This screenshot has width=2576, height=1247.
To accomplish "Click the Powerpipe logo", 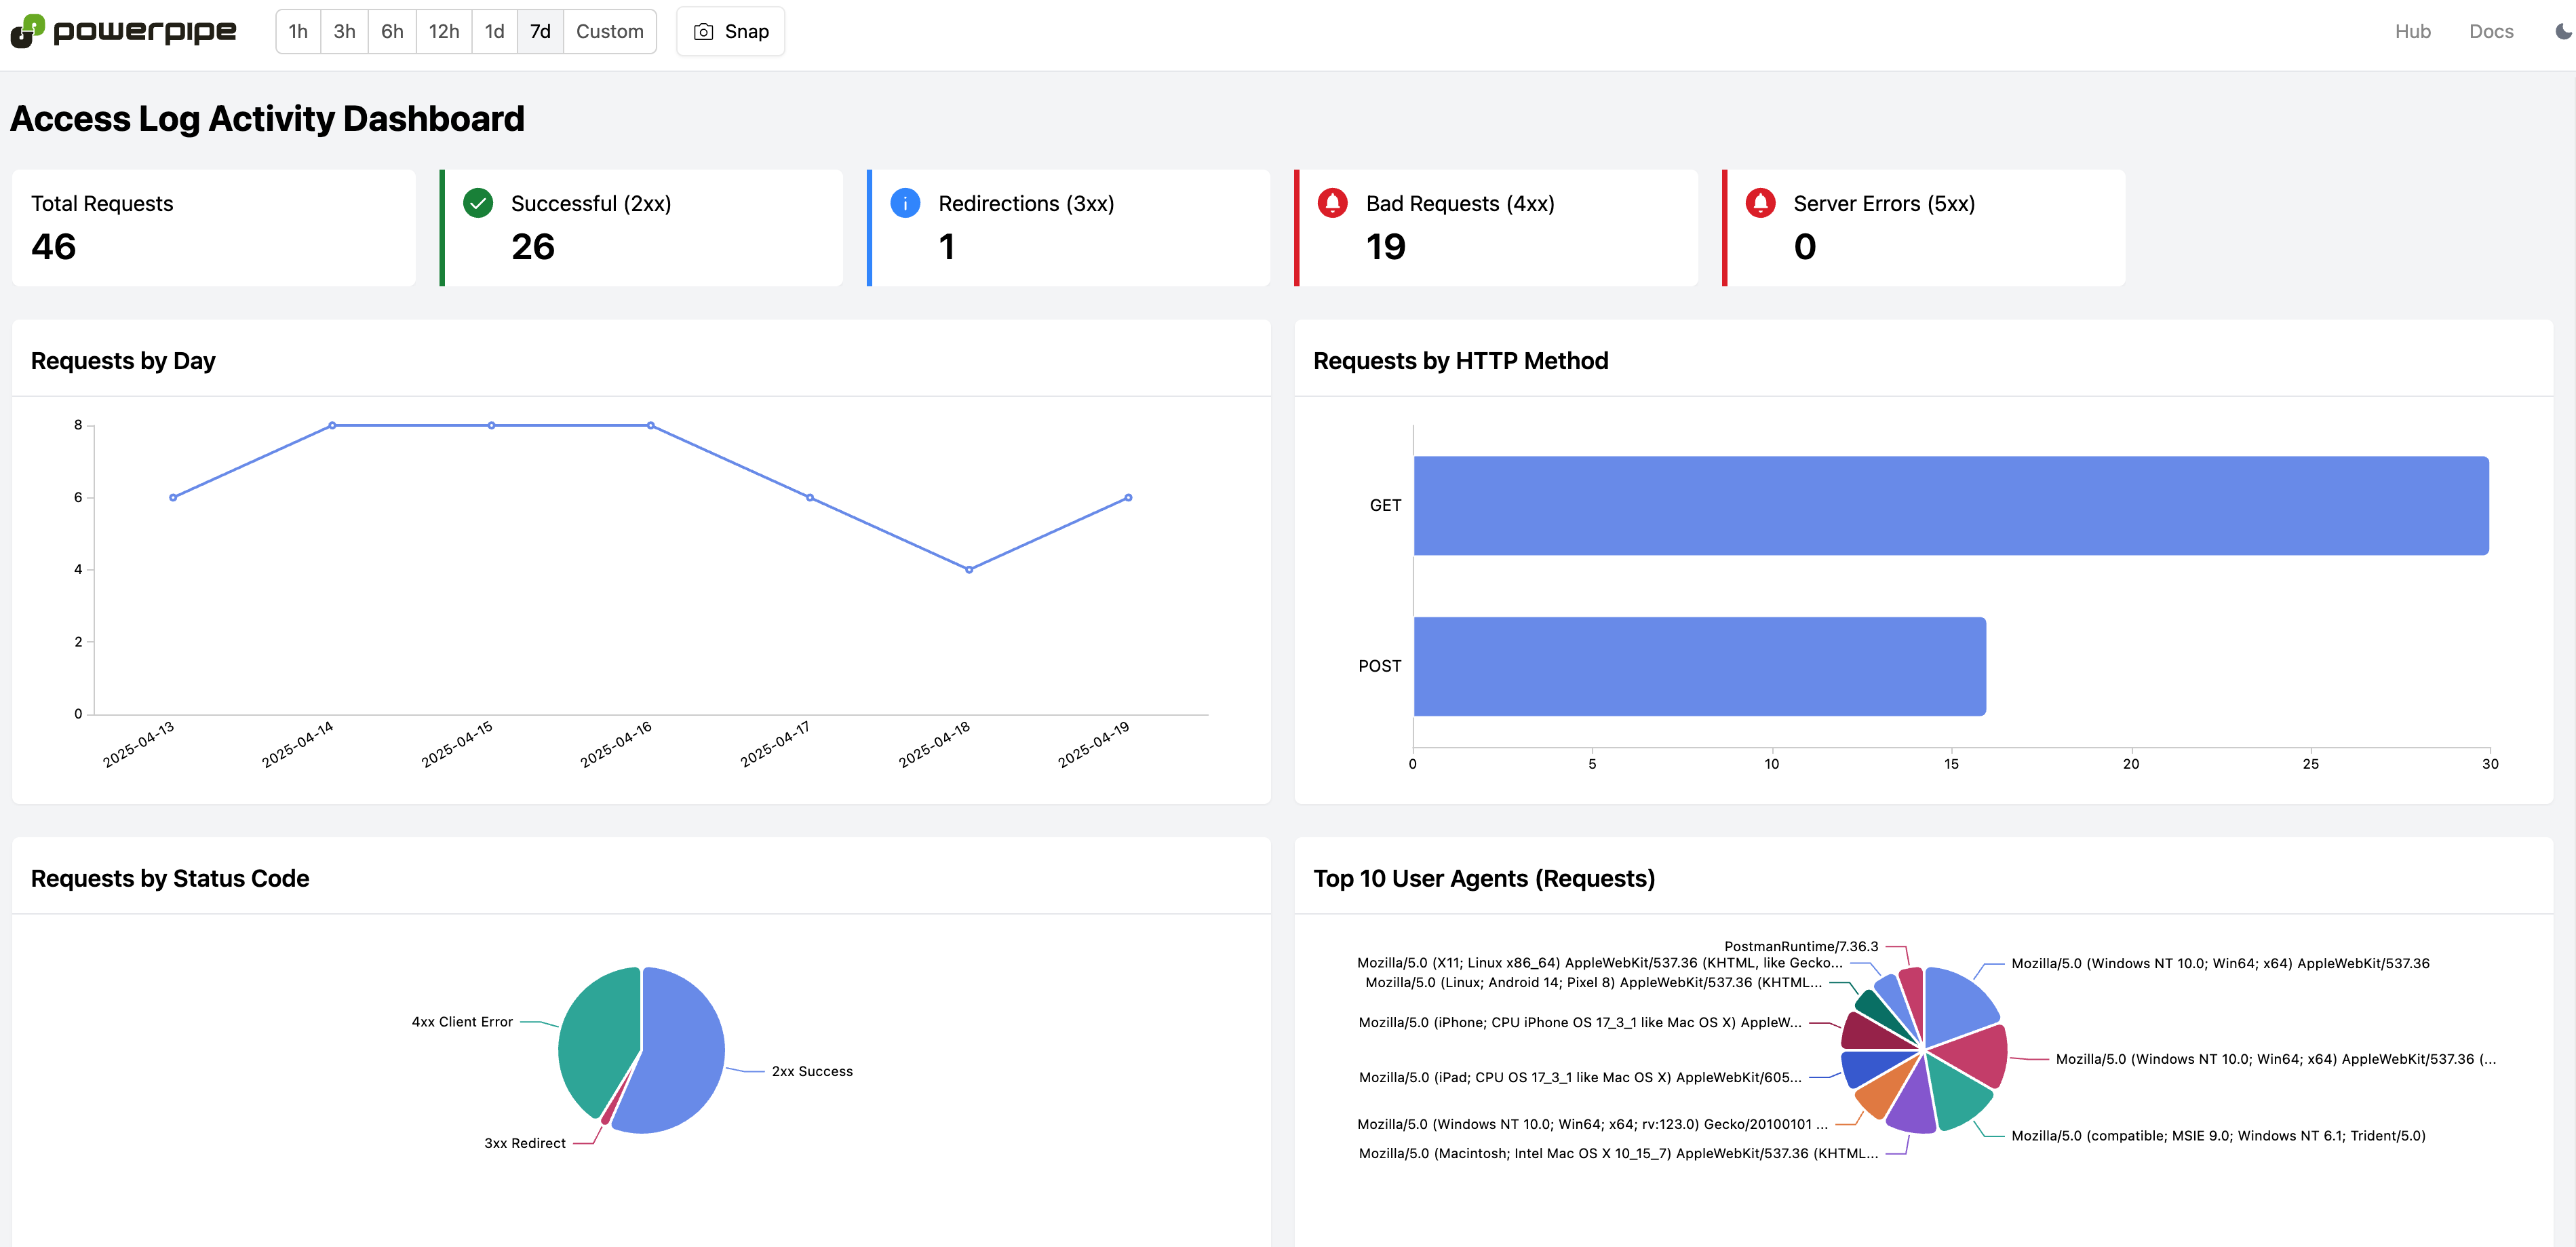I will 123,31.
